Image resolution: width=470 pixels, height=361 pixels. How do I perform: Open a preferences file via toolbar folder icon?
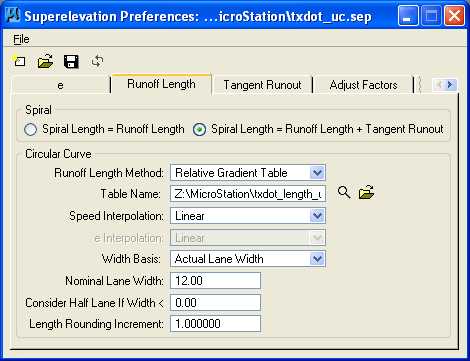(45, 61)
